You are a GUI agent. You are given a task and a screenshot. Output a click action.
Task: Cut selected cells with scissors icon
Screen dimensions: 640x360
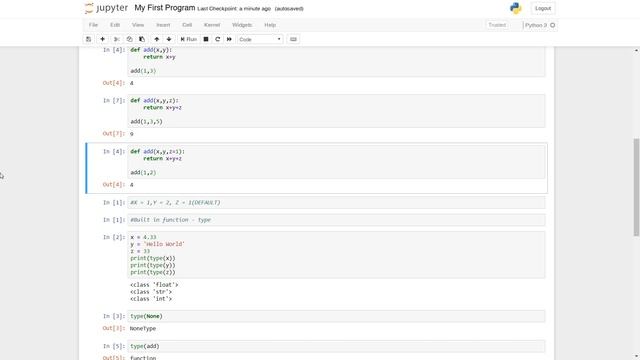(x=117, y=39)
